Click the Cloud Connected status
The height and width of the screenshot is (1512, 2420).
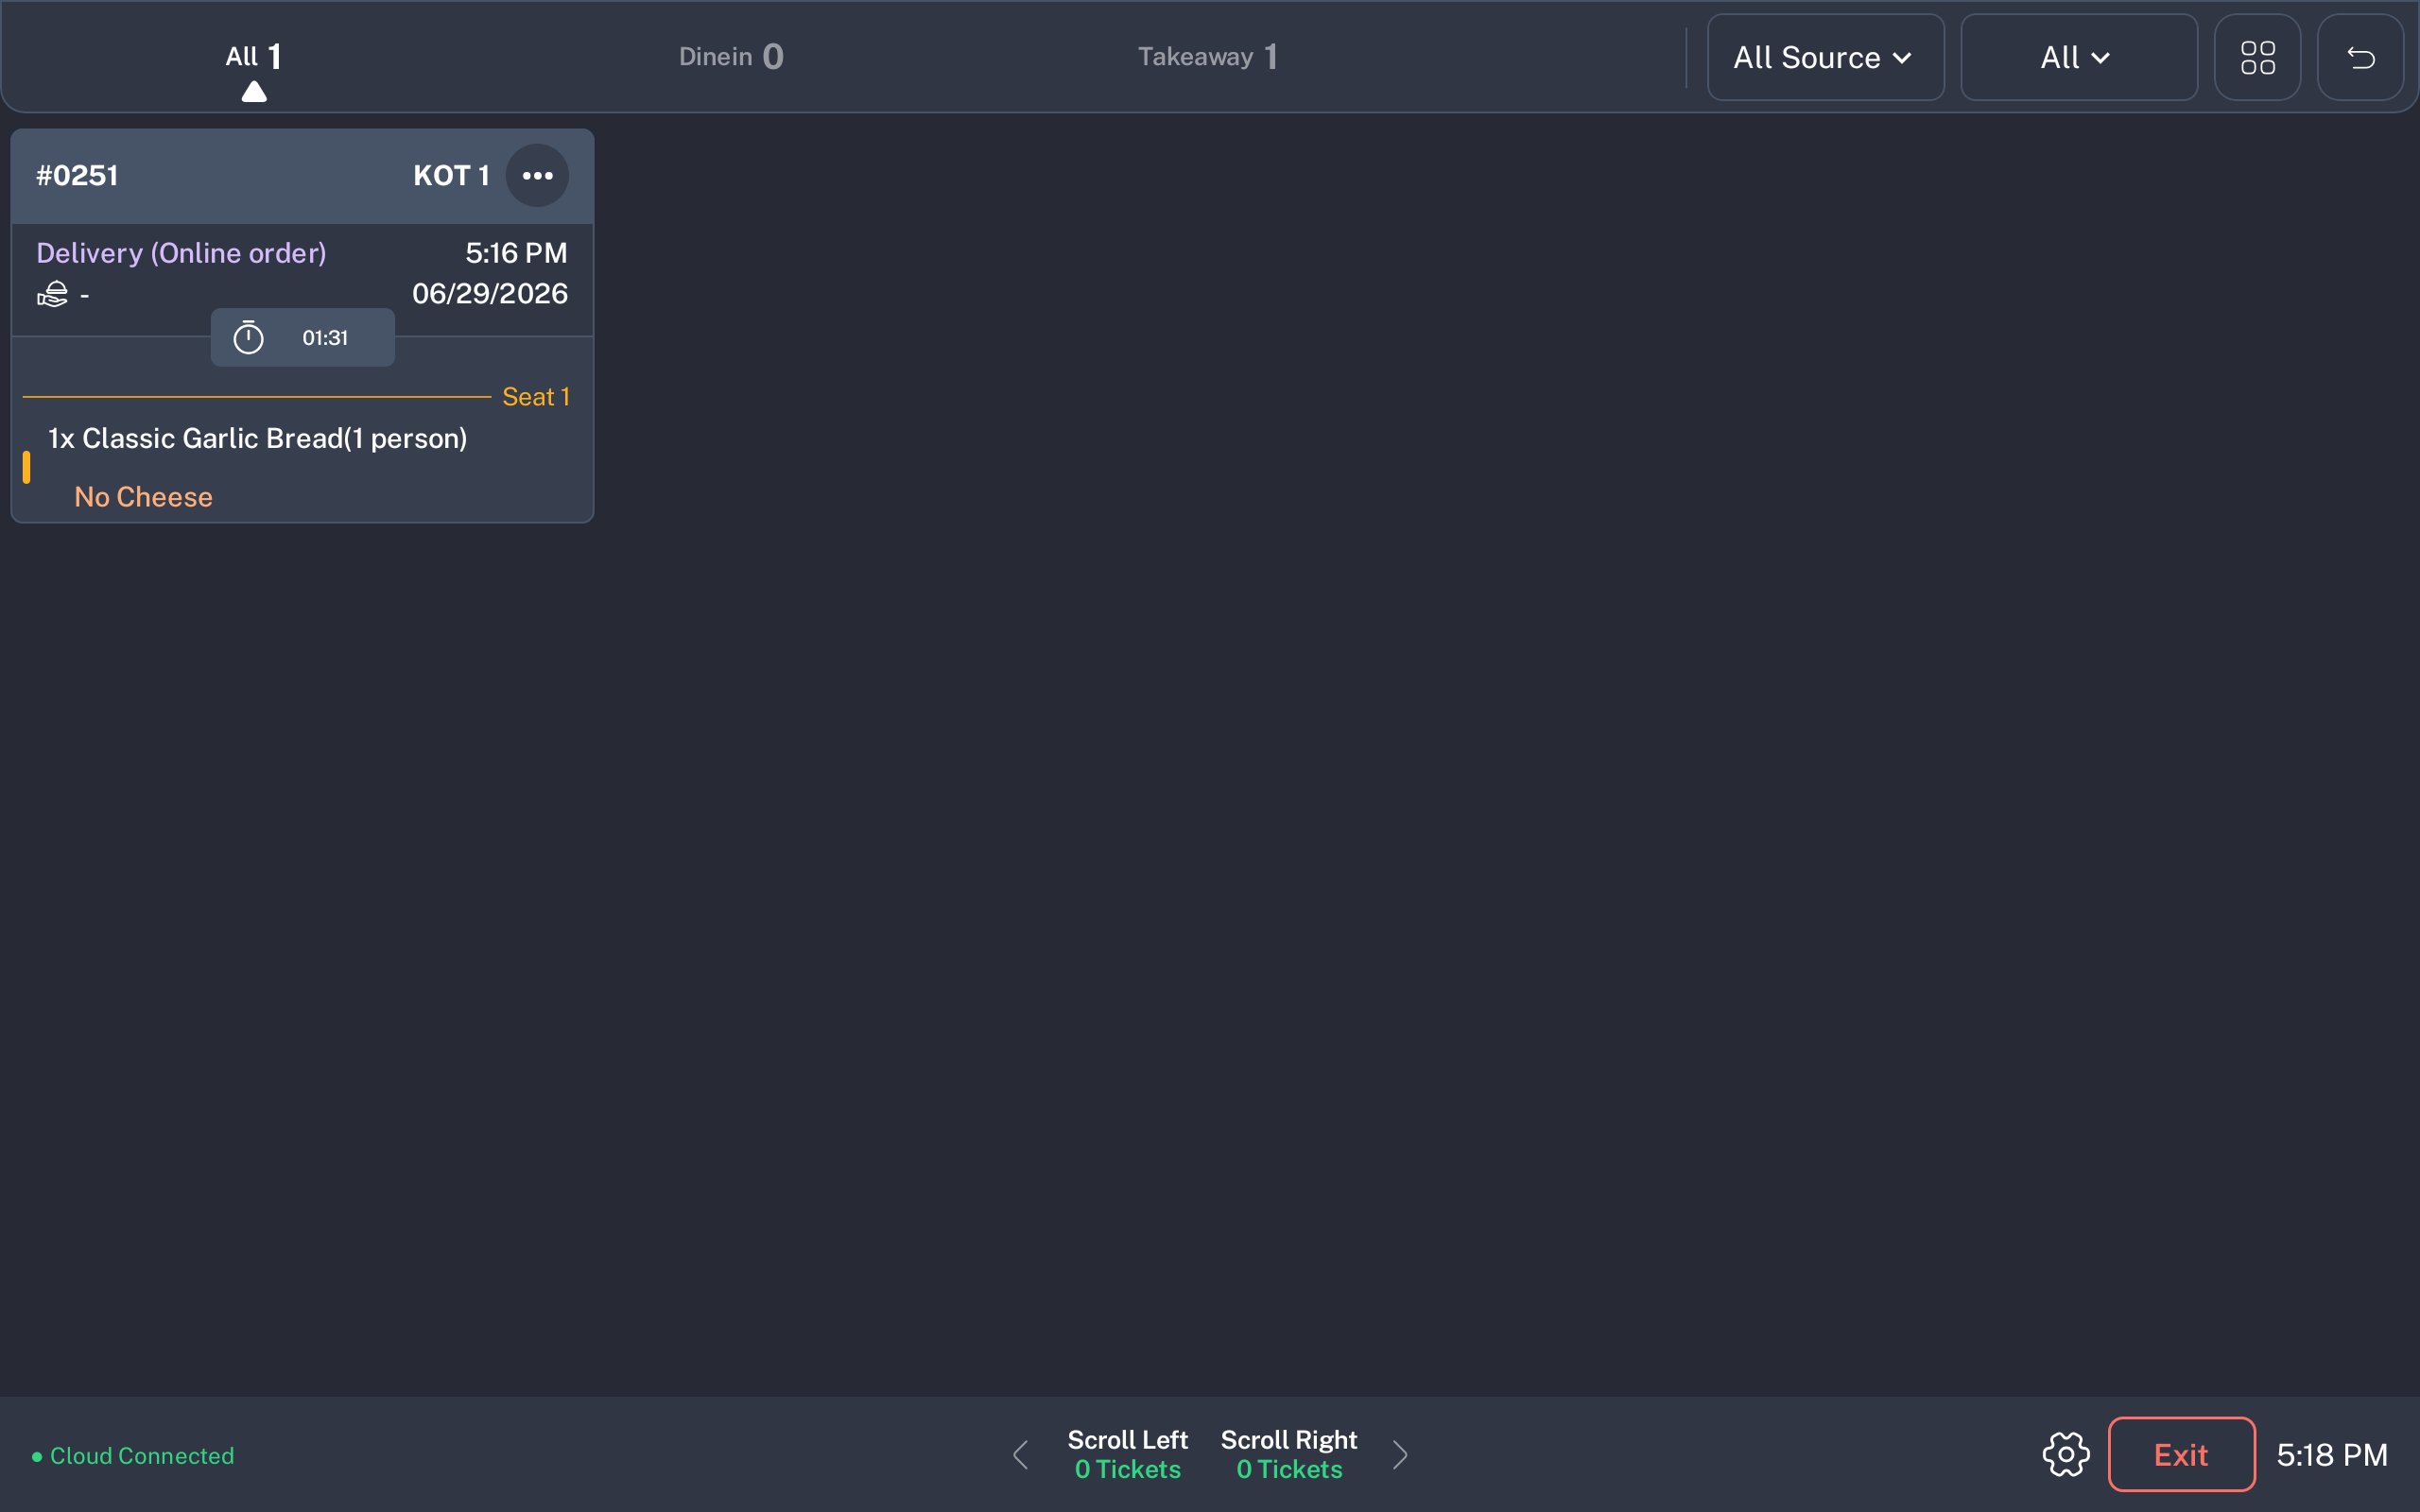pyautogui.click(x=133, y=1456)
